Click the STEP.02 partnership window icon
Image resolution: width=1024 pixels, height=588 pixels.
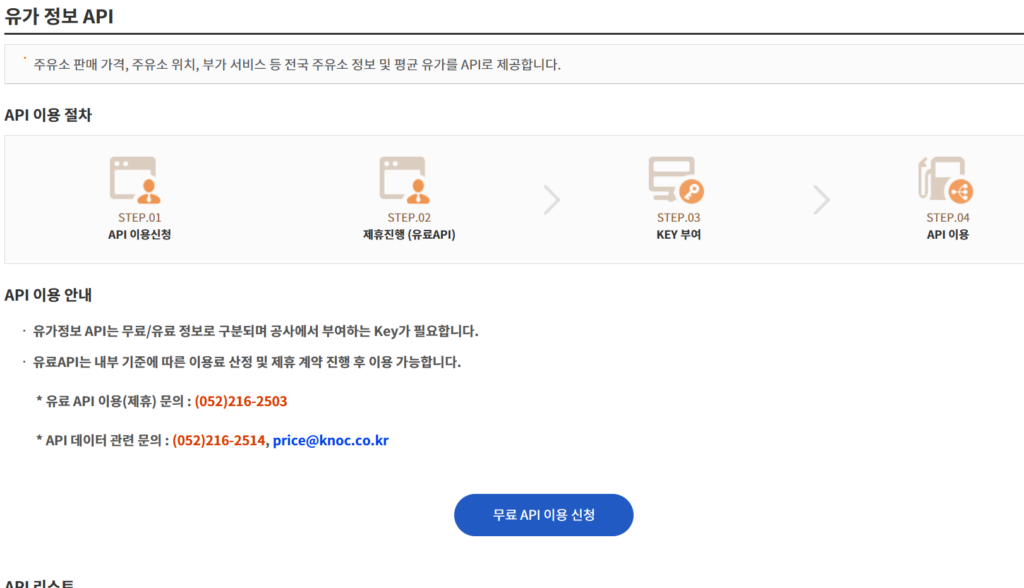(403, 180)
